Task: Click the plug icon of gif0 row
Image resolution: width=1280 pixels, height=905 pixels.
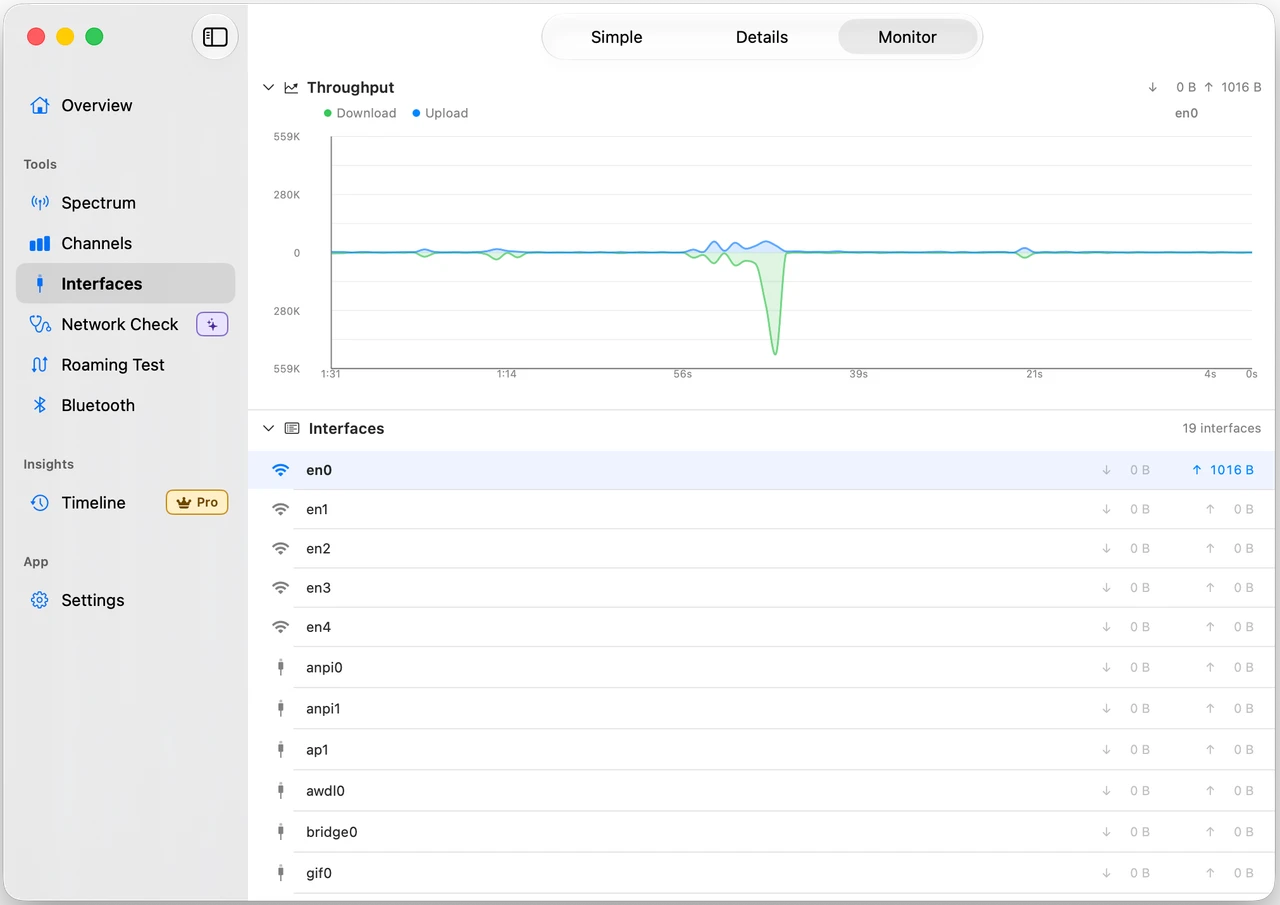Action: tap(281, 873)
